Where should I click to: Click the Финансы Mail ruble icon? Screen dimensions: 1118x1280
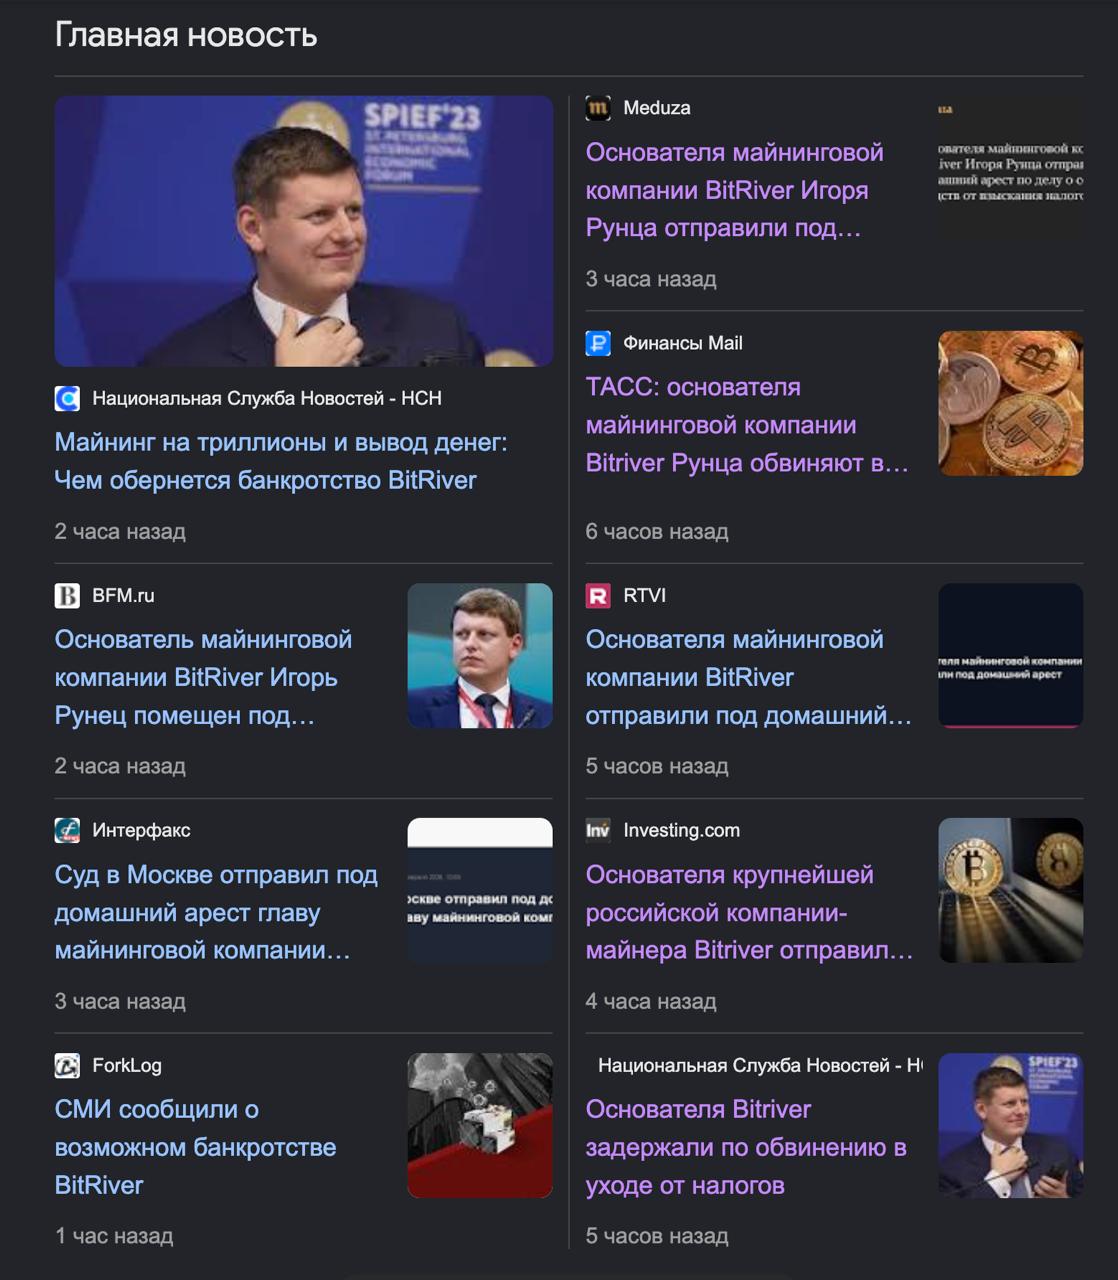(x=598, y=343)
